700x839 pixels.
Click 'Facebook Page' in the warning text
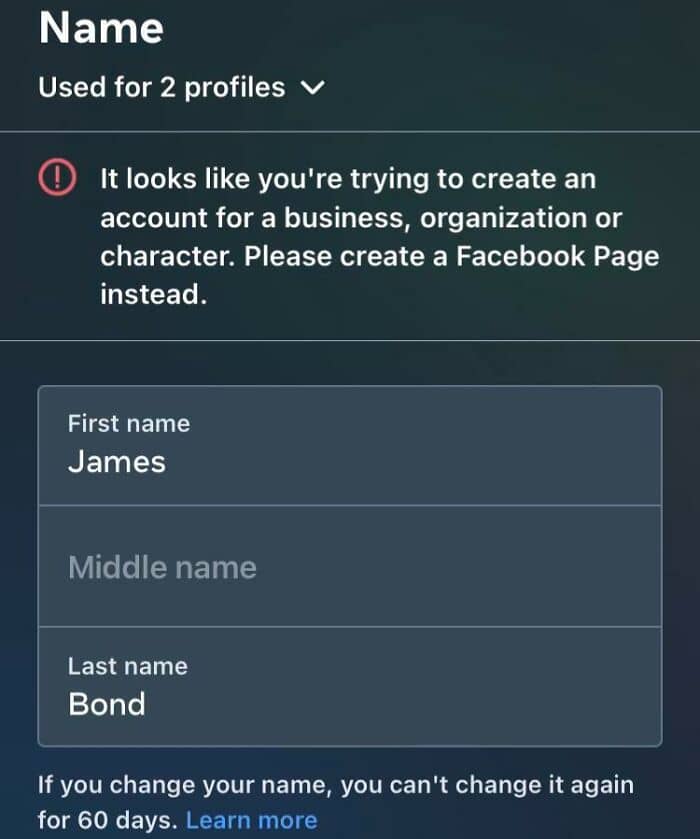[558, 256]
